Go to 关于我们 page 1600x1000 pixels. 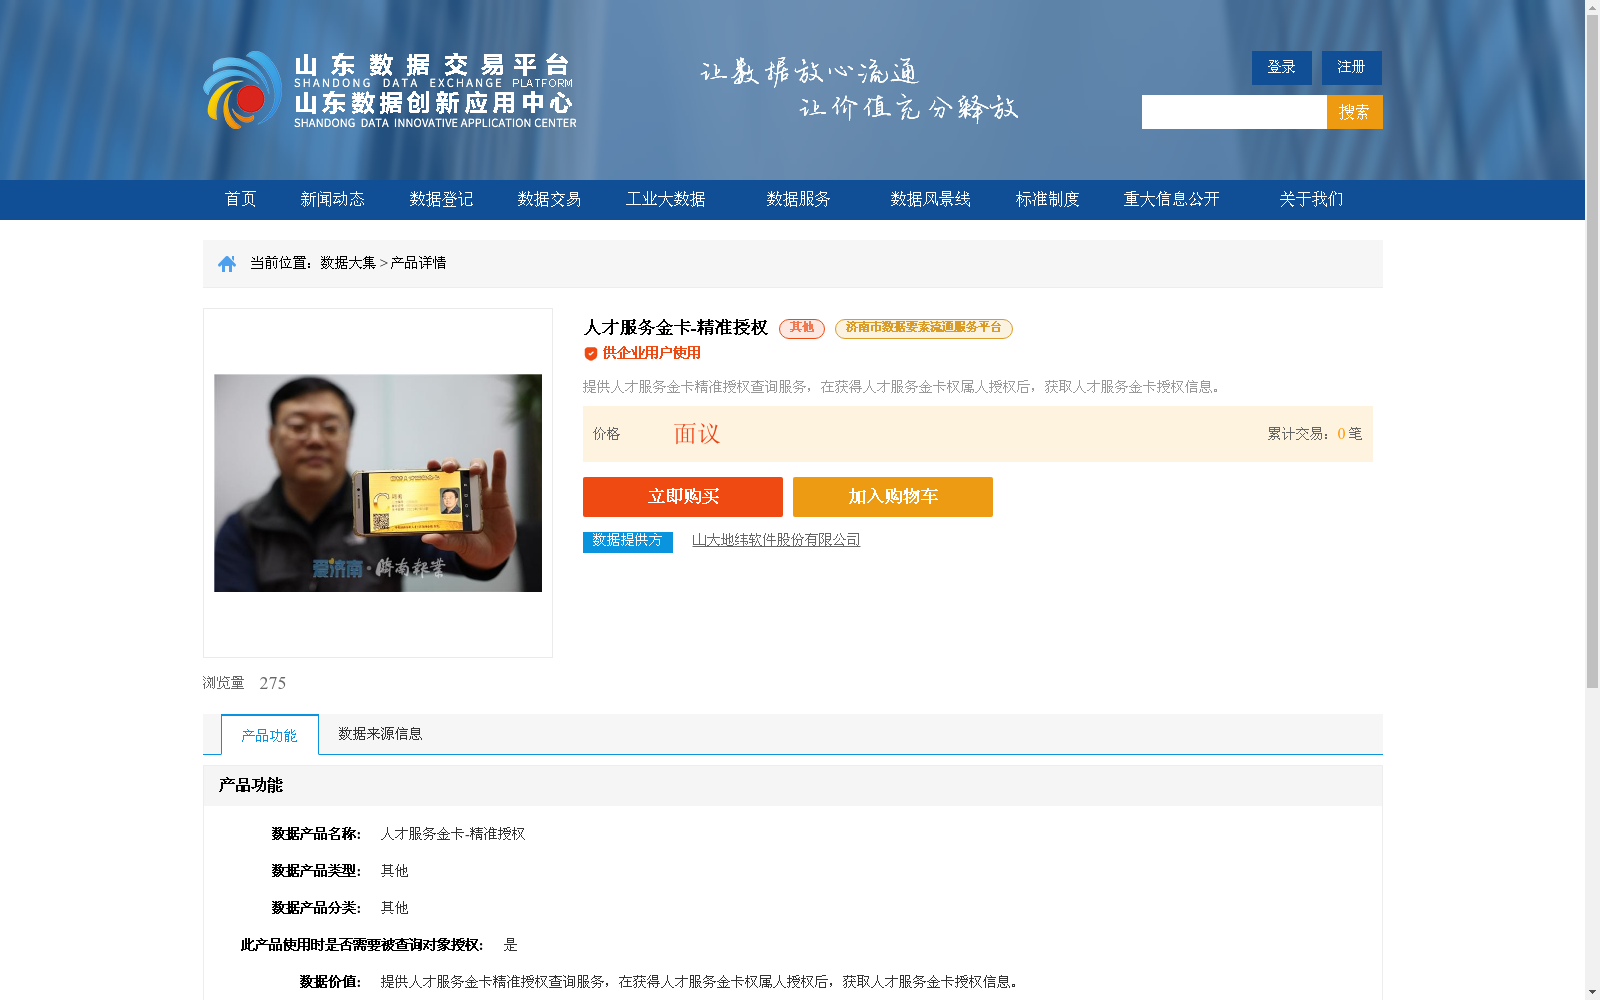pyautogui.click(x=1310, y=199)
